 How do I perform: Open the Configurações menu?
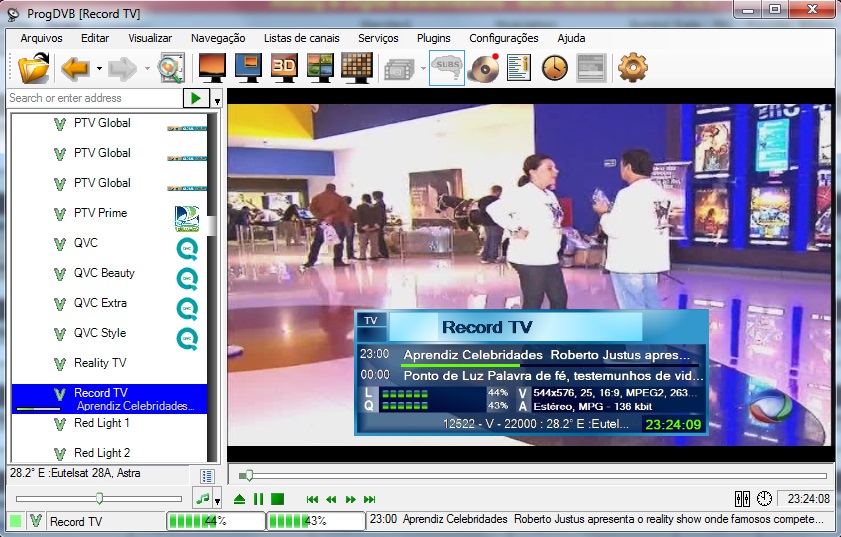[504, 38]
